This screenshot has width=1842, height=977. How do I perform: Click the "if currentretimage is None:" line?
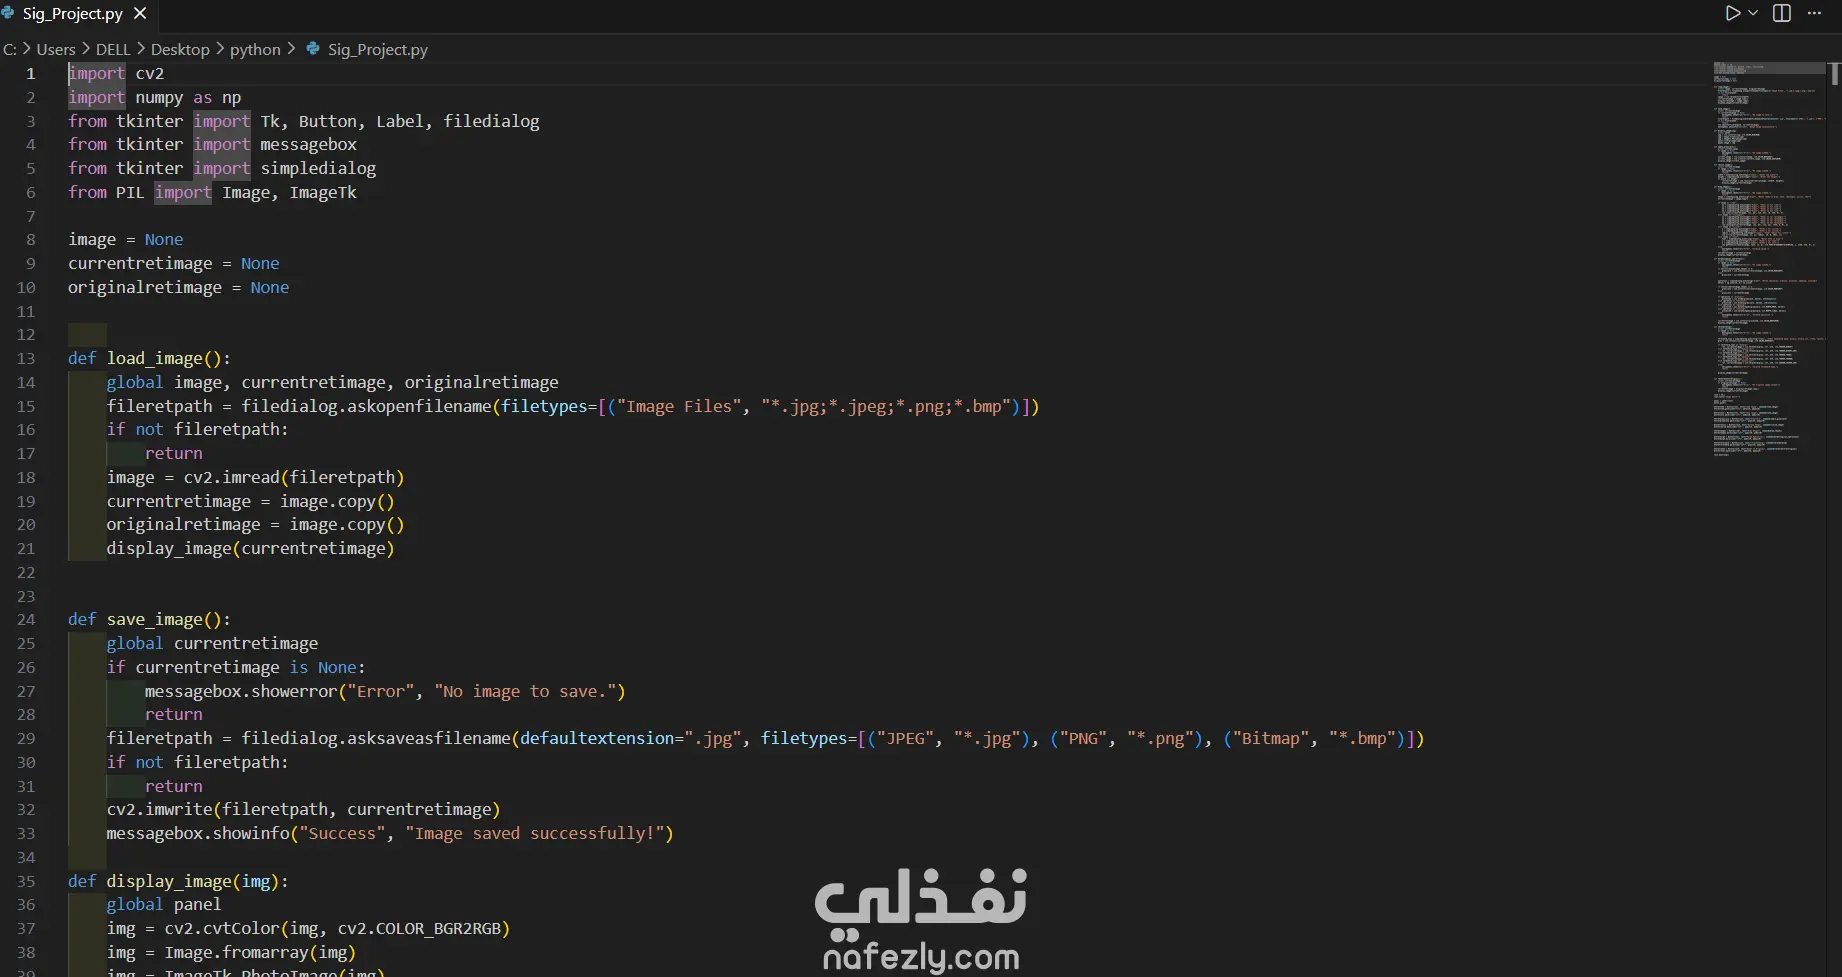(236, 667)
